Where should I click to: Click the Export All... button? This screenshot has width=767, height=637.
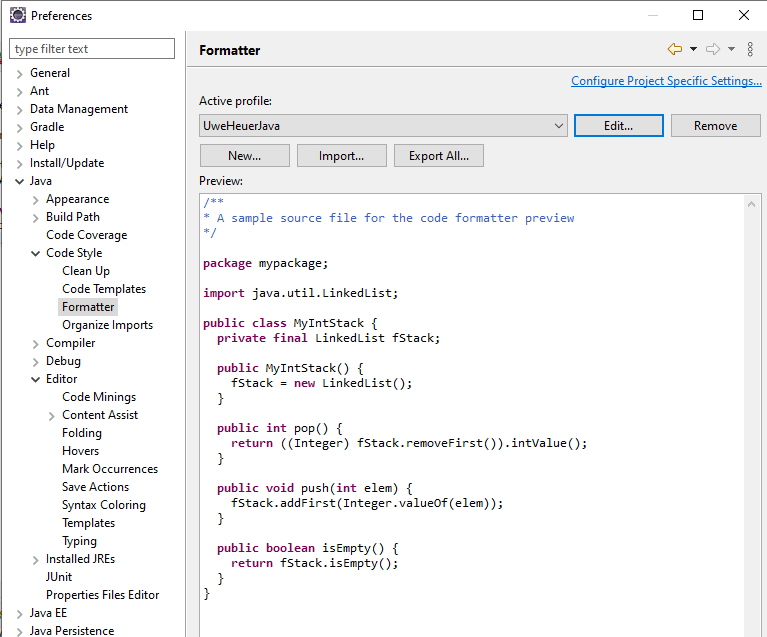(438, 155)
